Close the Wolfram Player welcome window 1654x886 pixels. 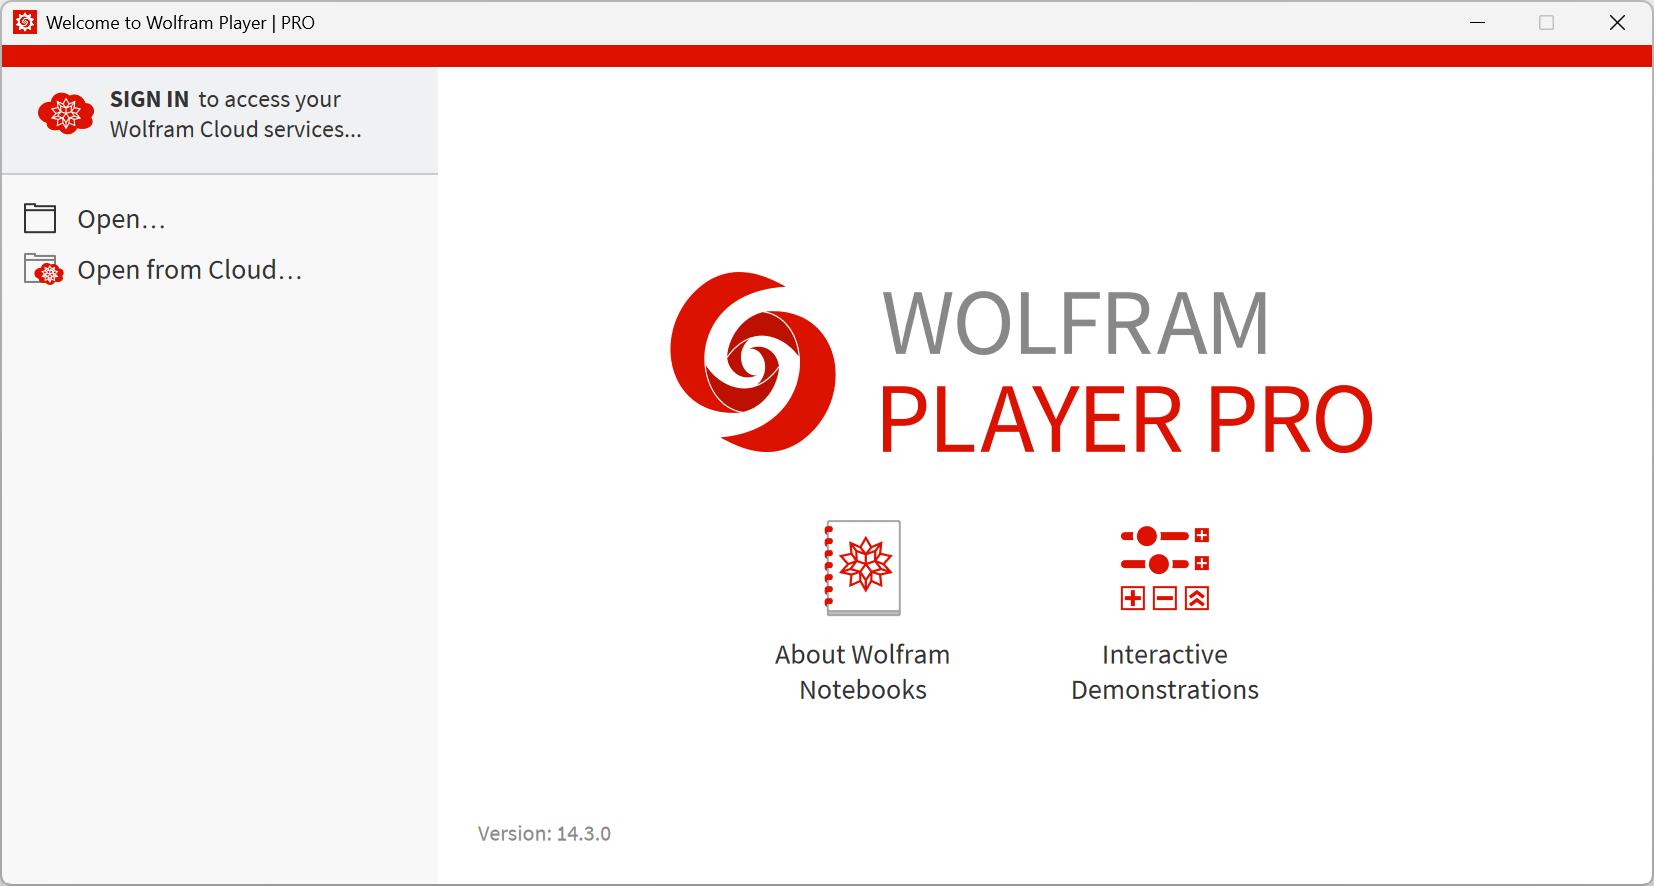(1617, 22)
